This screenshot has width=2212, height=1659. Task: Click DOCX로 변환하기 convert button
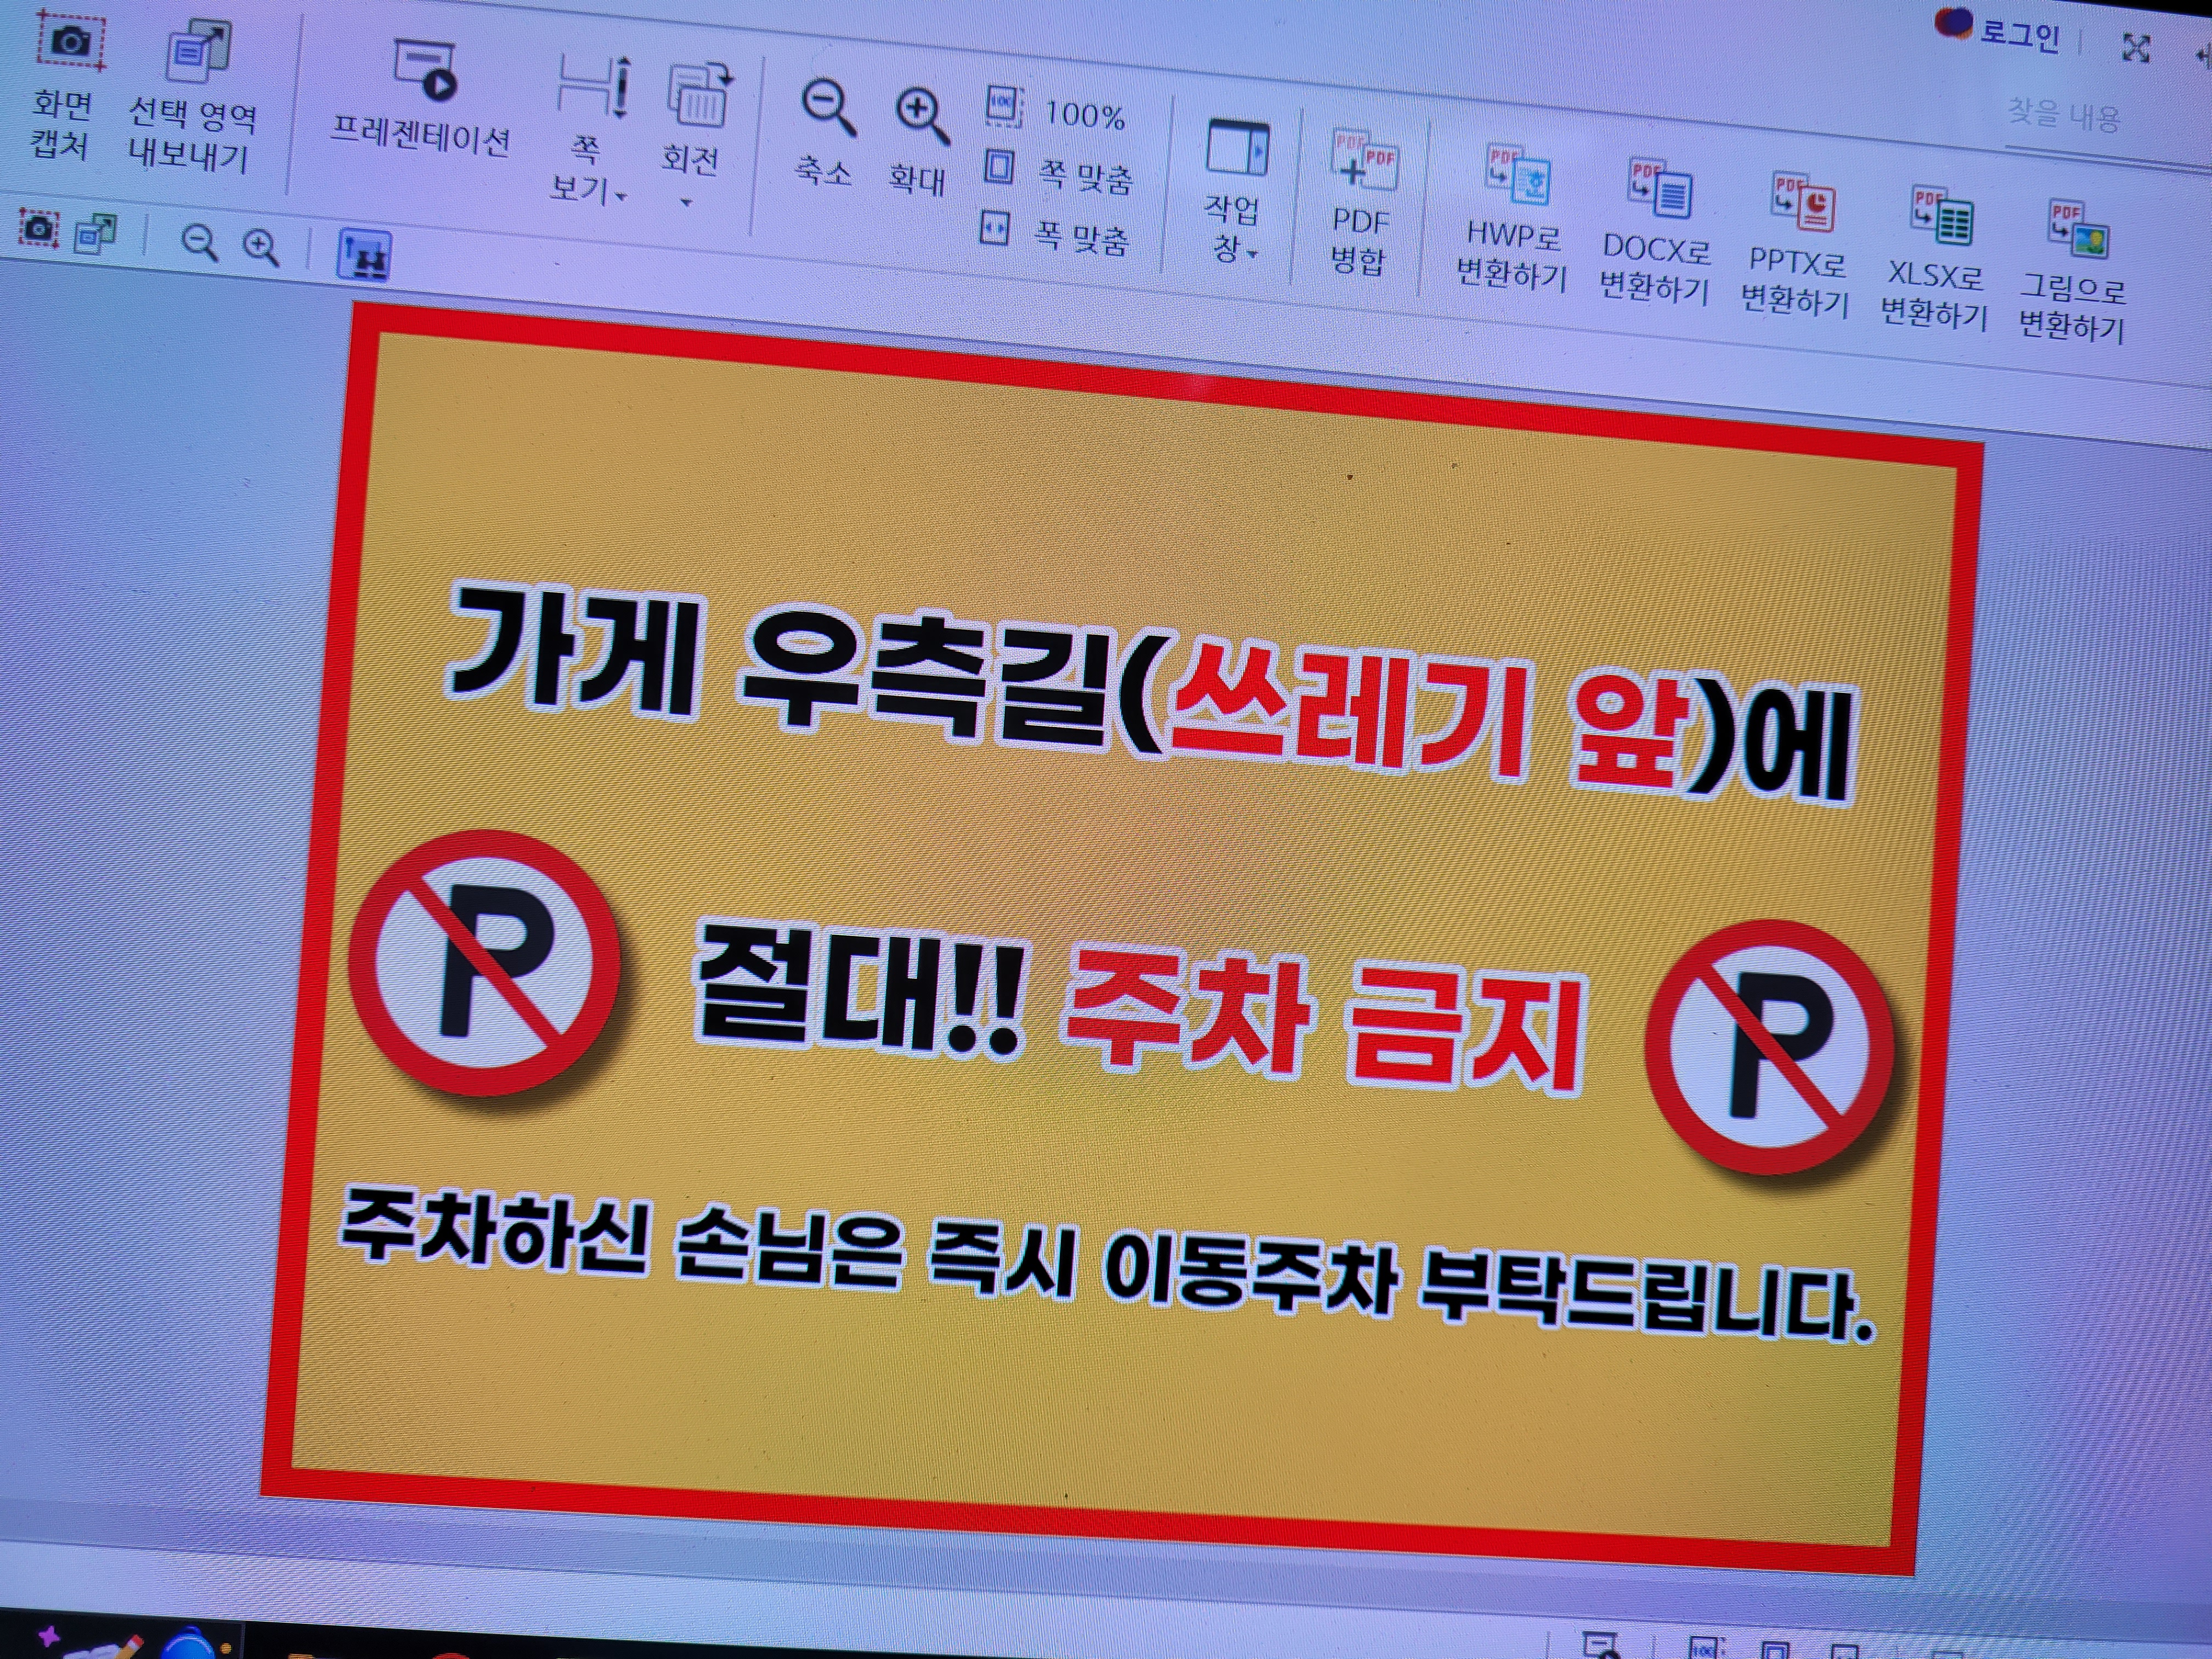(x=1656, y=232)
